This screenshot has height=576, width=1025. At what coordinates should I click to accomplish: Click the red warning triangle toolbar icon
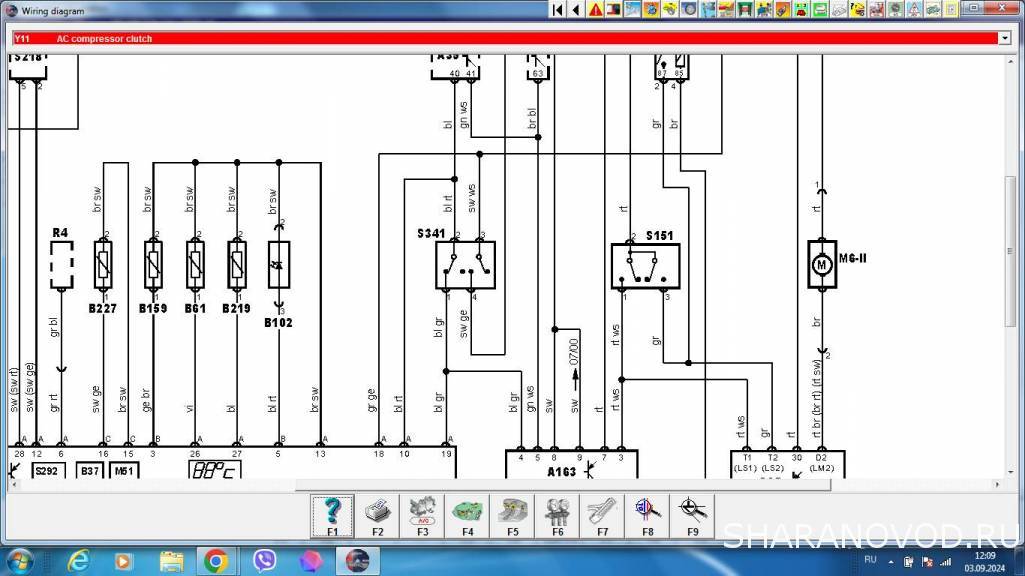pyautogui.click(x=595, y=10)
